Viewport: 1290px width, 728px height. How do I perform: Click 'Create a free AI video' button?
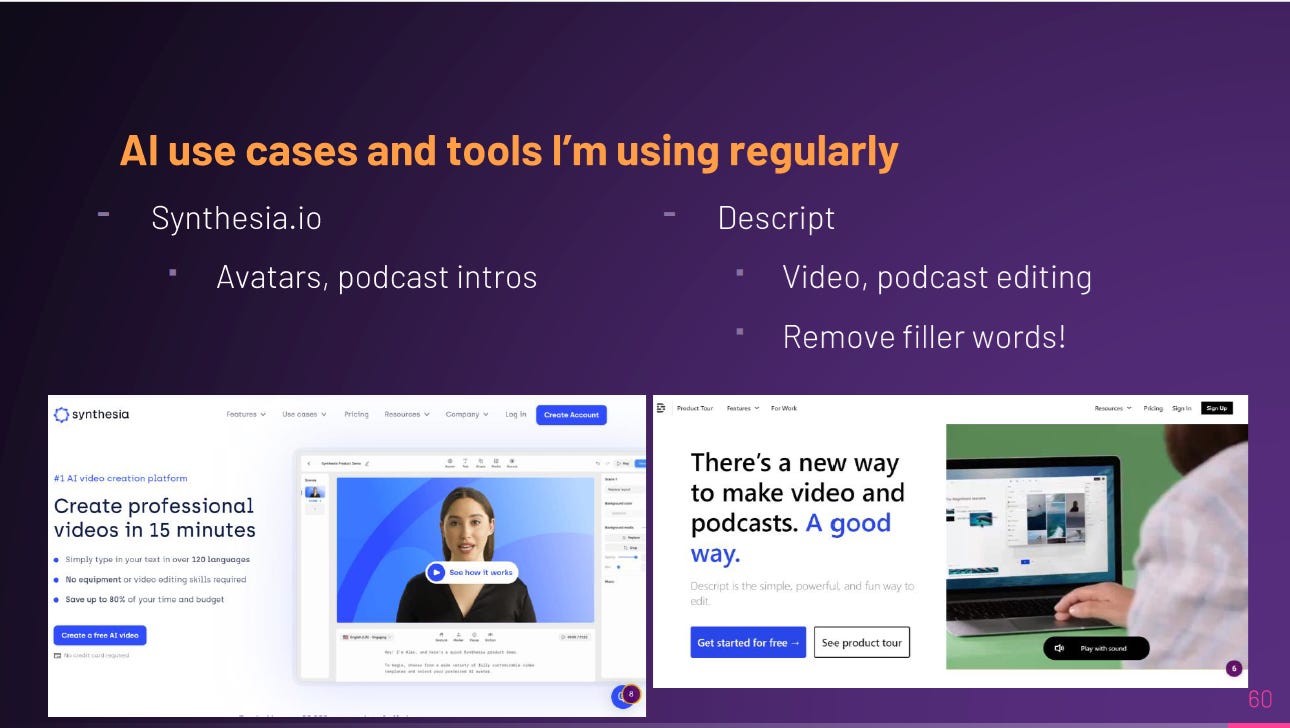(100, 635)
